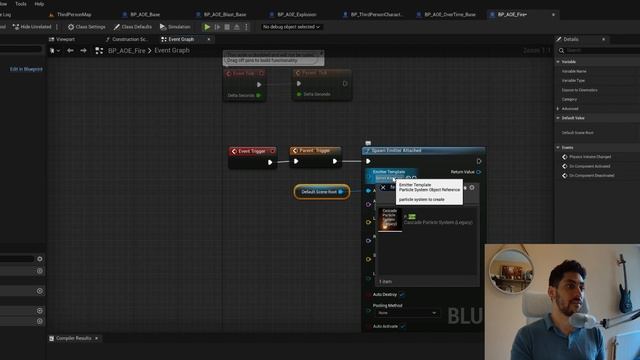Click the On Component Activated event
This screenshot has height=360, width=640.
(589, 167)
